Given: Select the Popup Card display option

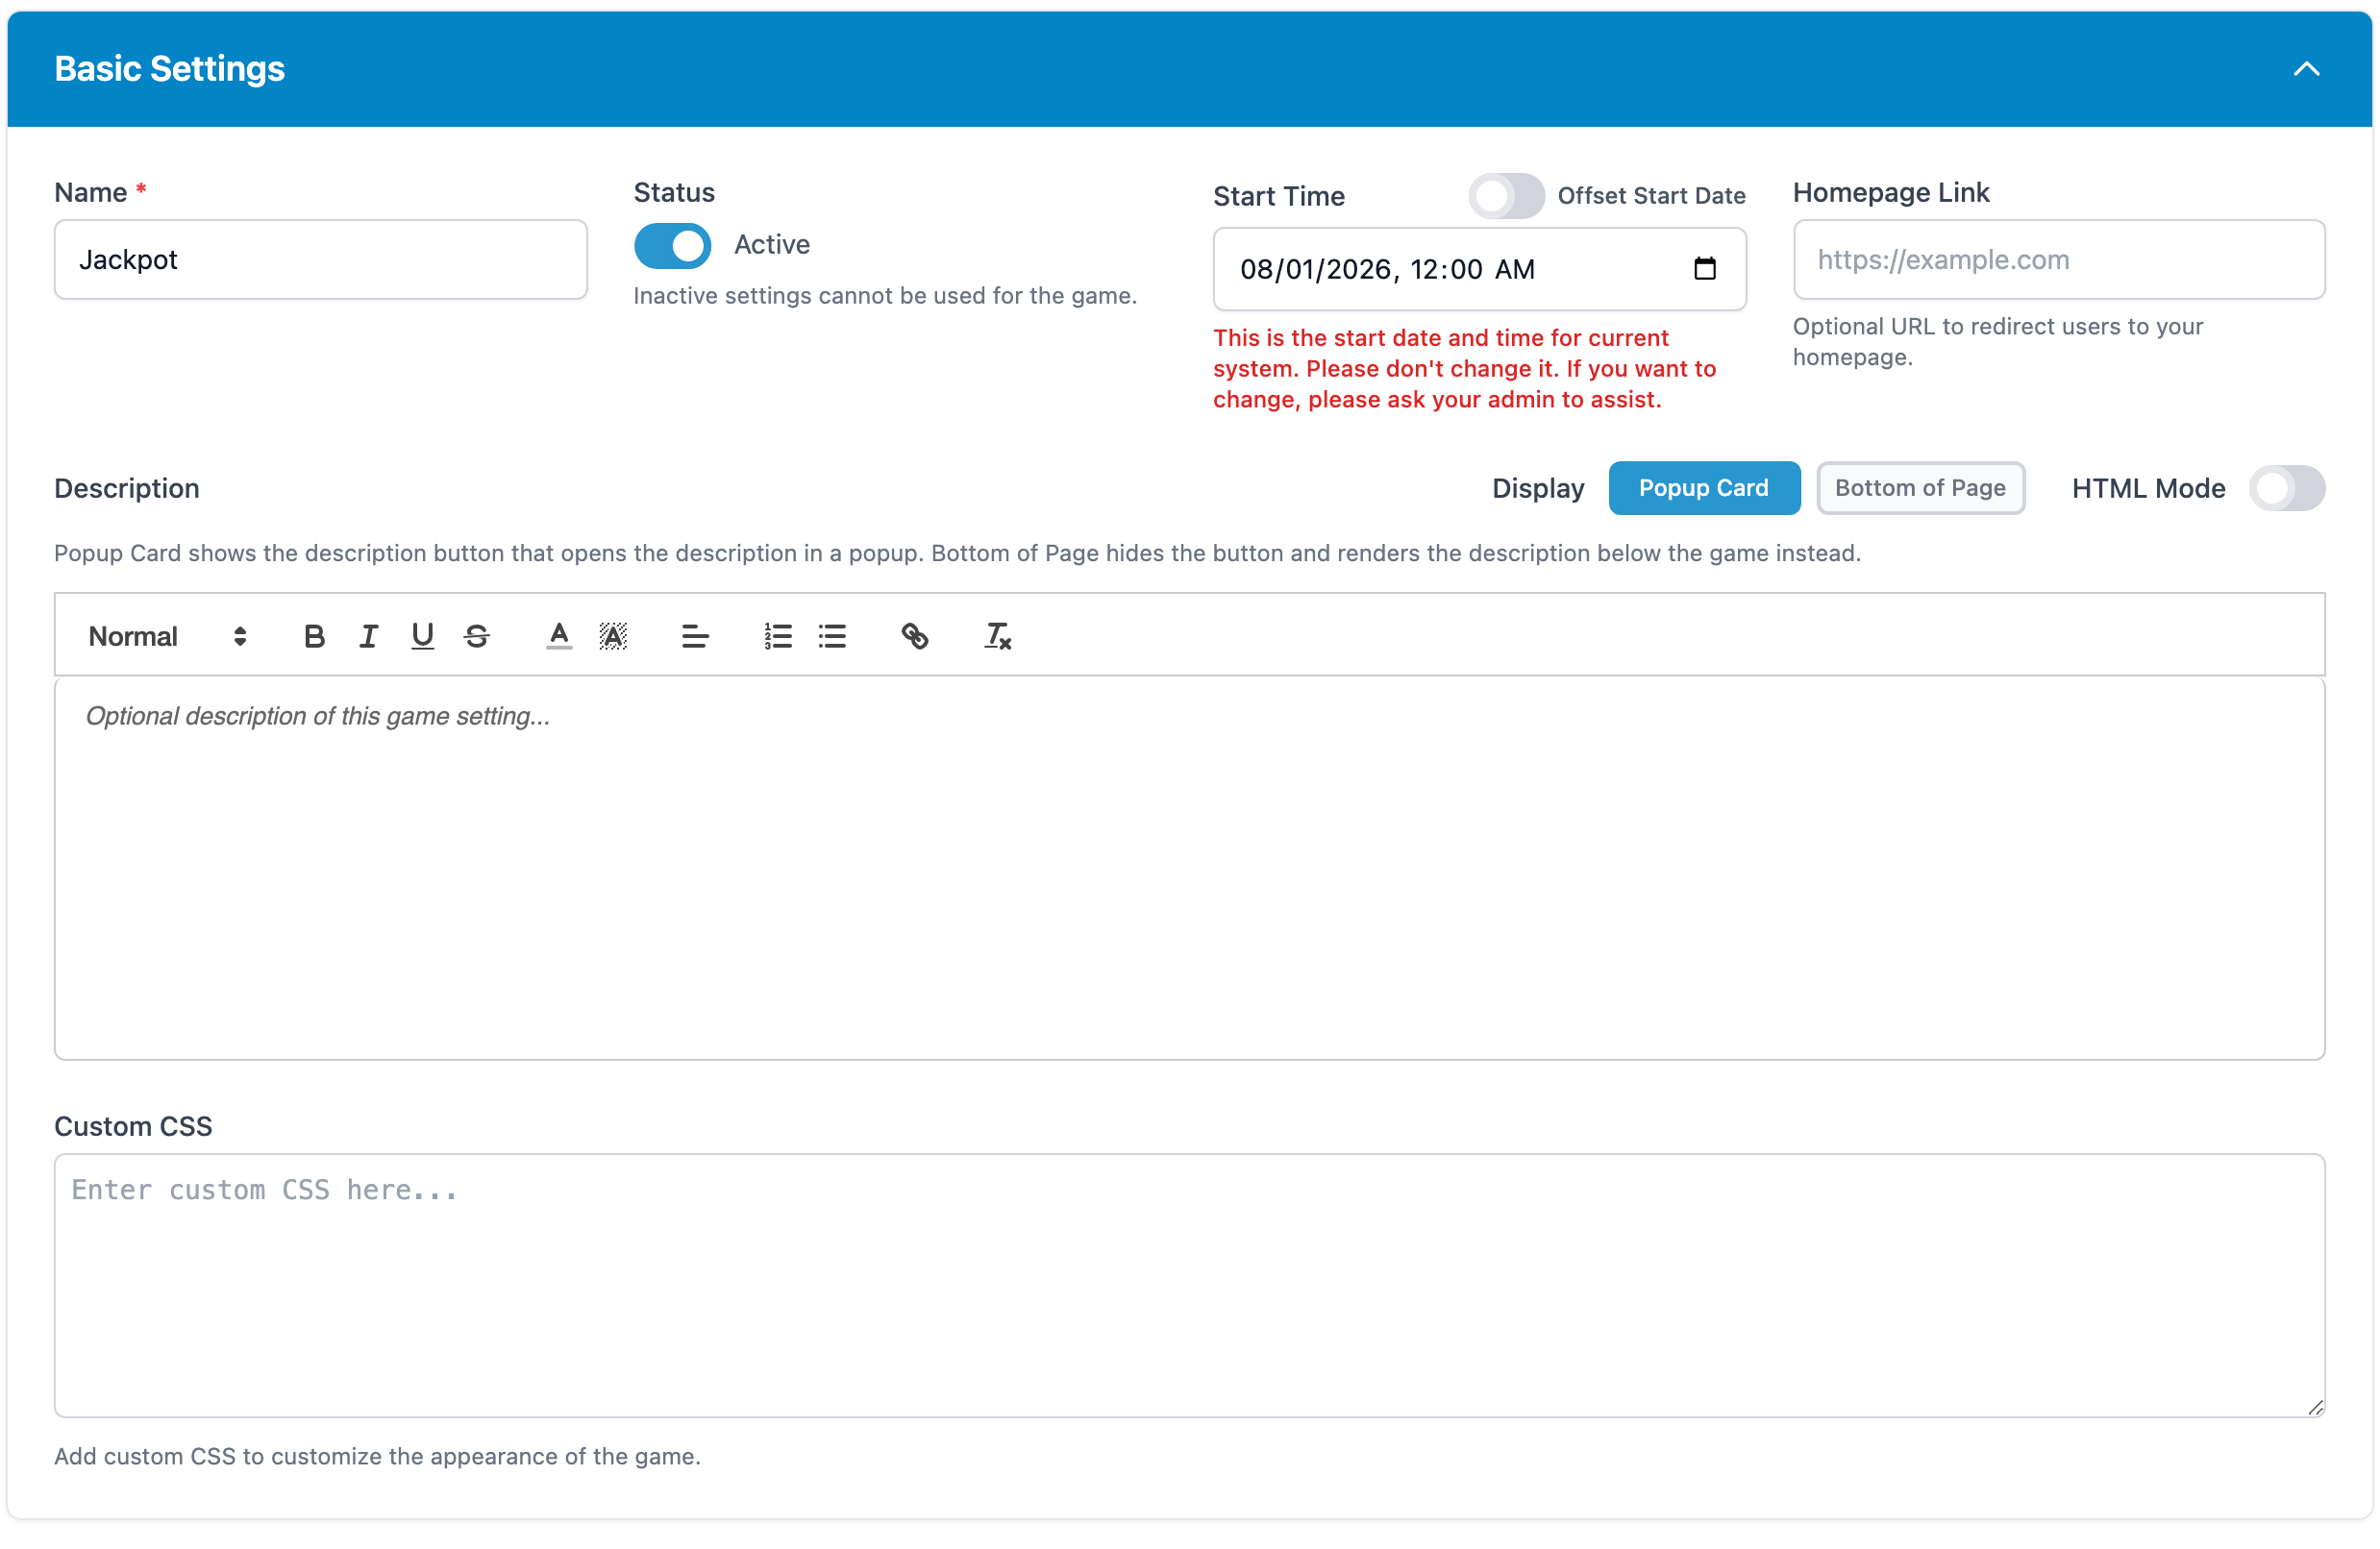Looking at the screenshot, I should pyautogui.click(x=1703, y=488).
